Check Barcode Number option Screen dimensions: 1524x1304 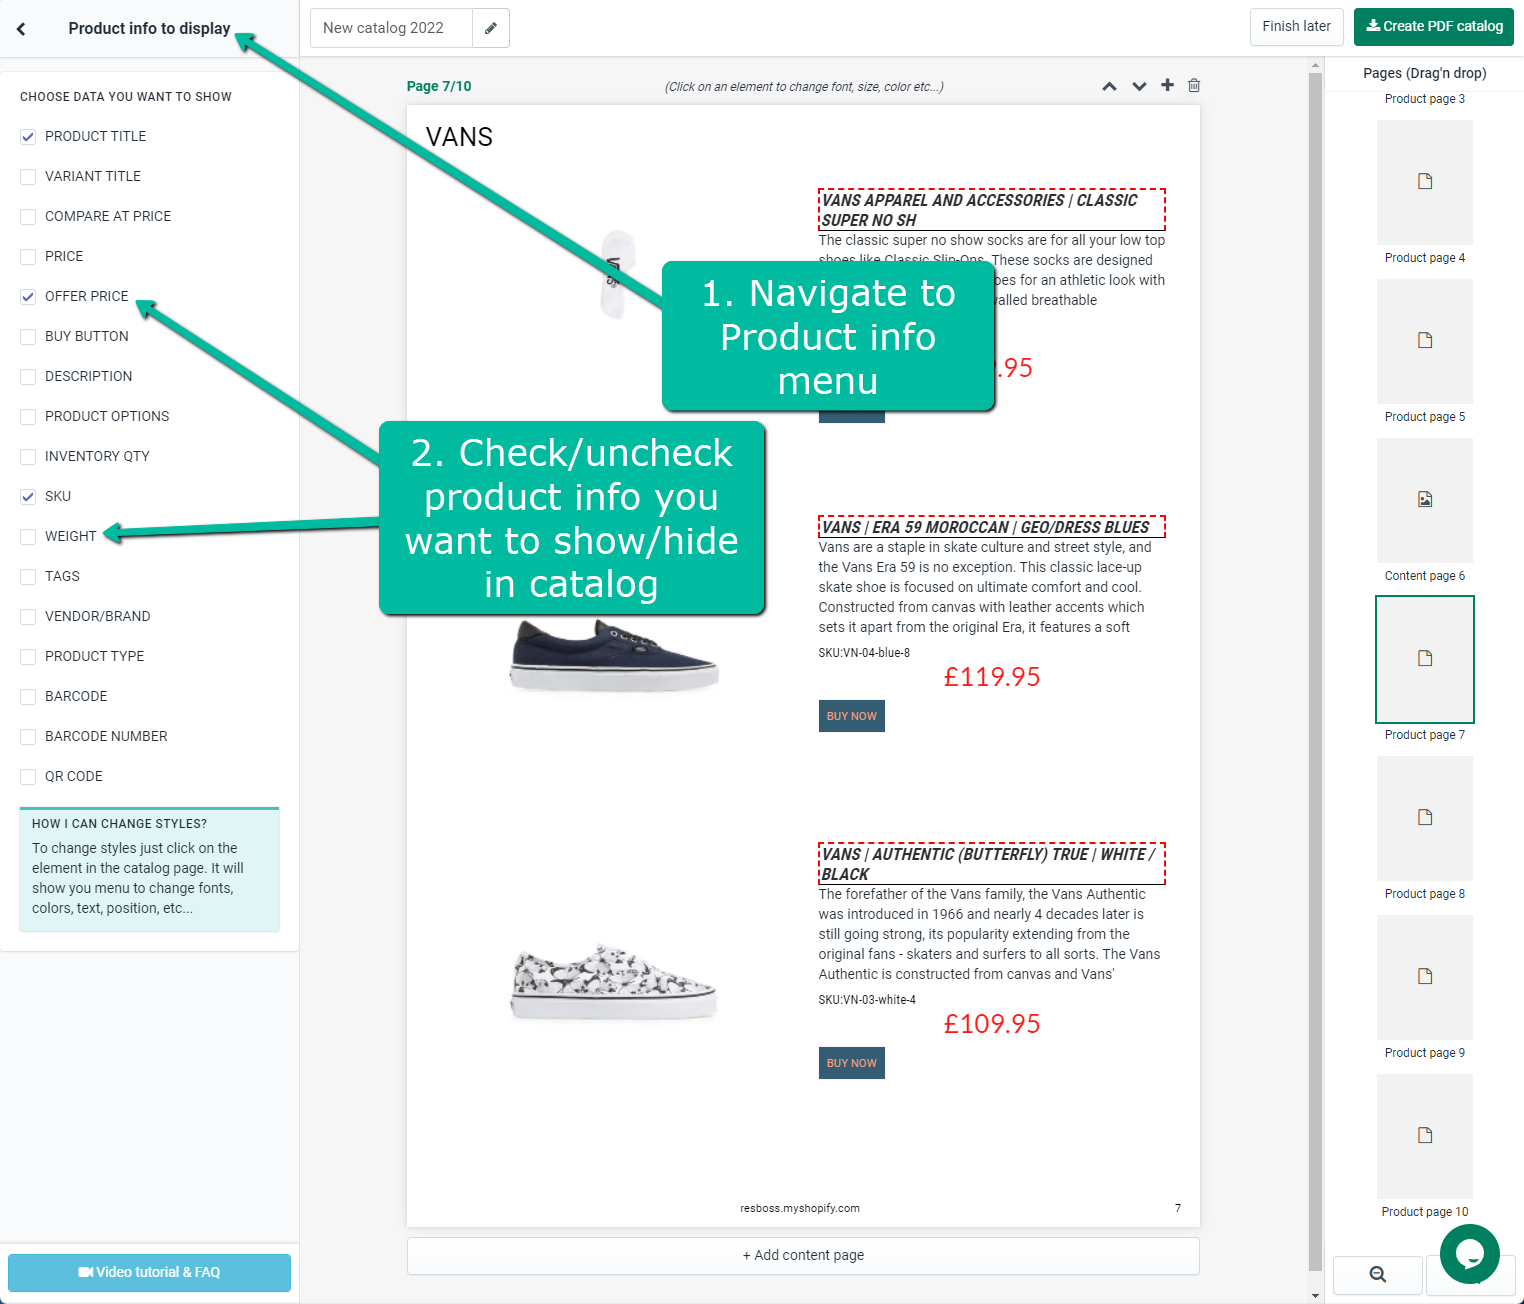point(28,737)
